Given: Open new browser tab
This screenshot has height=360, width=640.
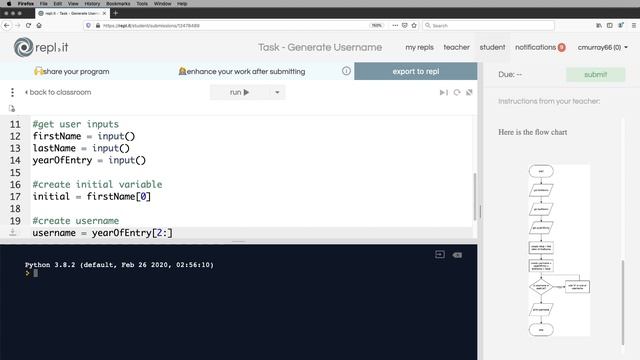Looking at the screenshot, I should (116, 13).
